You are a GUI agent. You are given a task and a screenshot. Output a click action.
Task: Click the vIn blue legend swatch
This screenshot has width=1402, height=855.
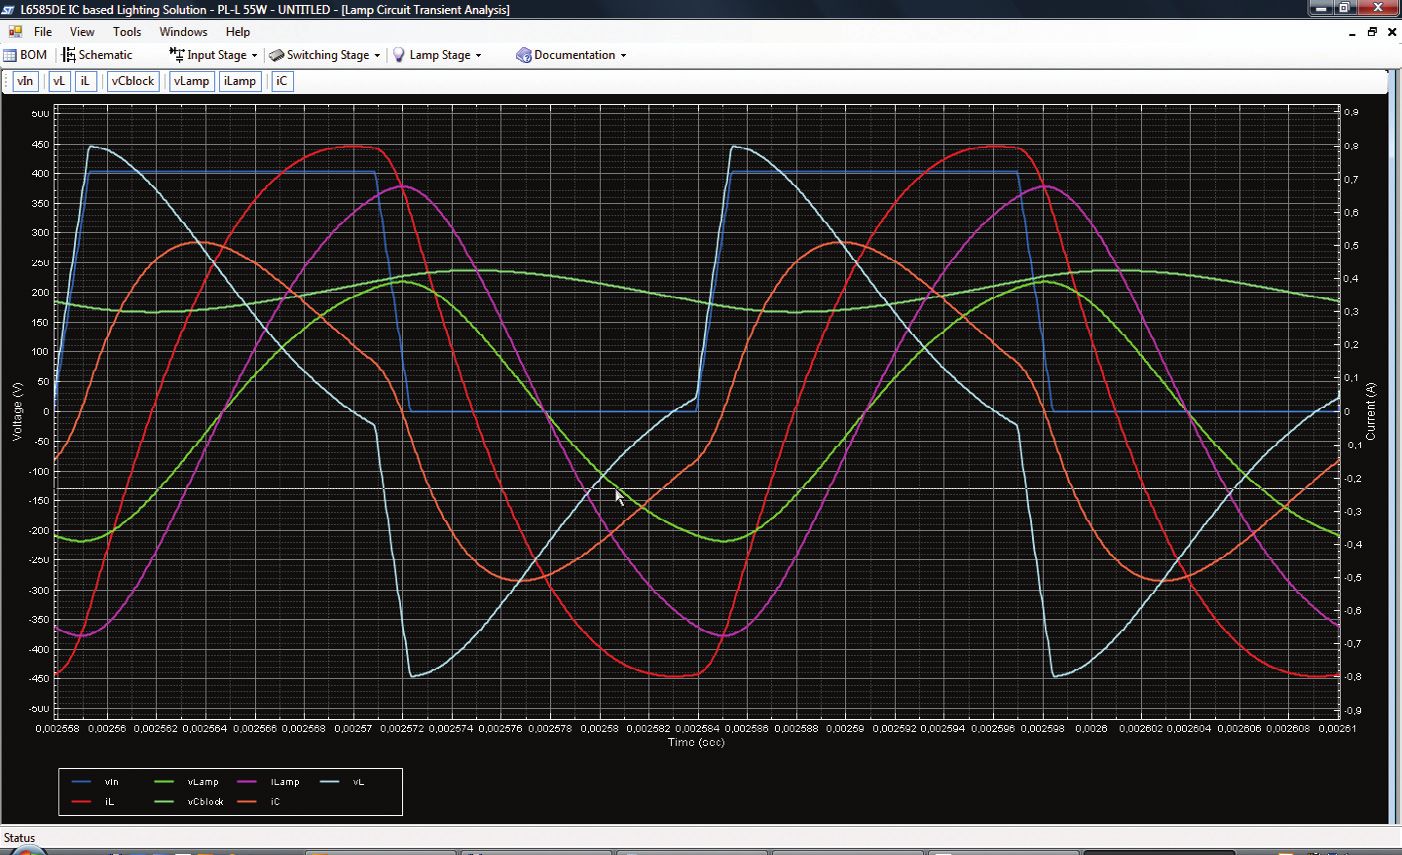coord(81,782)
